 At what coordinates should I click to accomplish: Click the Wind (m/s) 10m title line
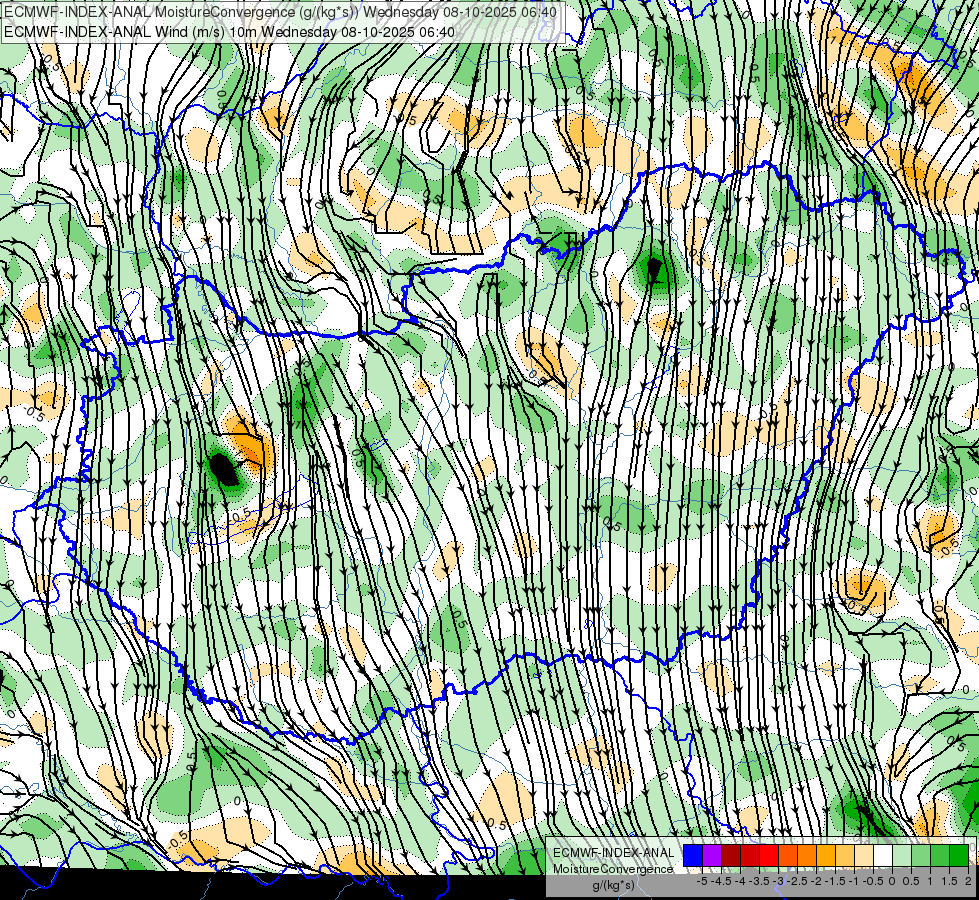tap(229, 32)
